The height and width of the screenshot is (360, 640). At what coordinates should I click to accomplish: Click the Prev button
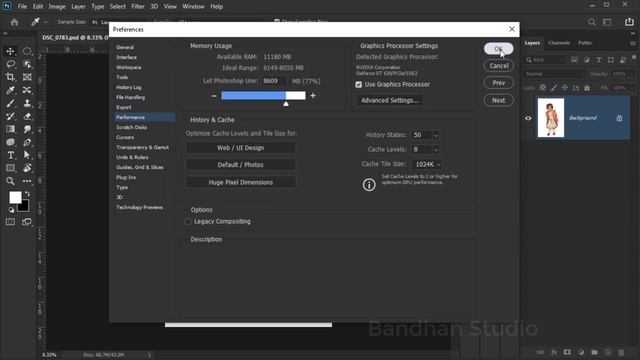click(498, 83)
